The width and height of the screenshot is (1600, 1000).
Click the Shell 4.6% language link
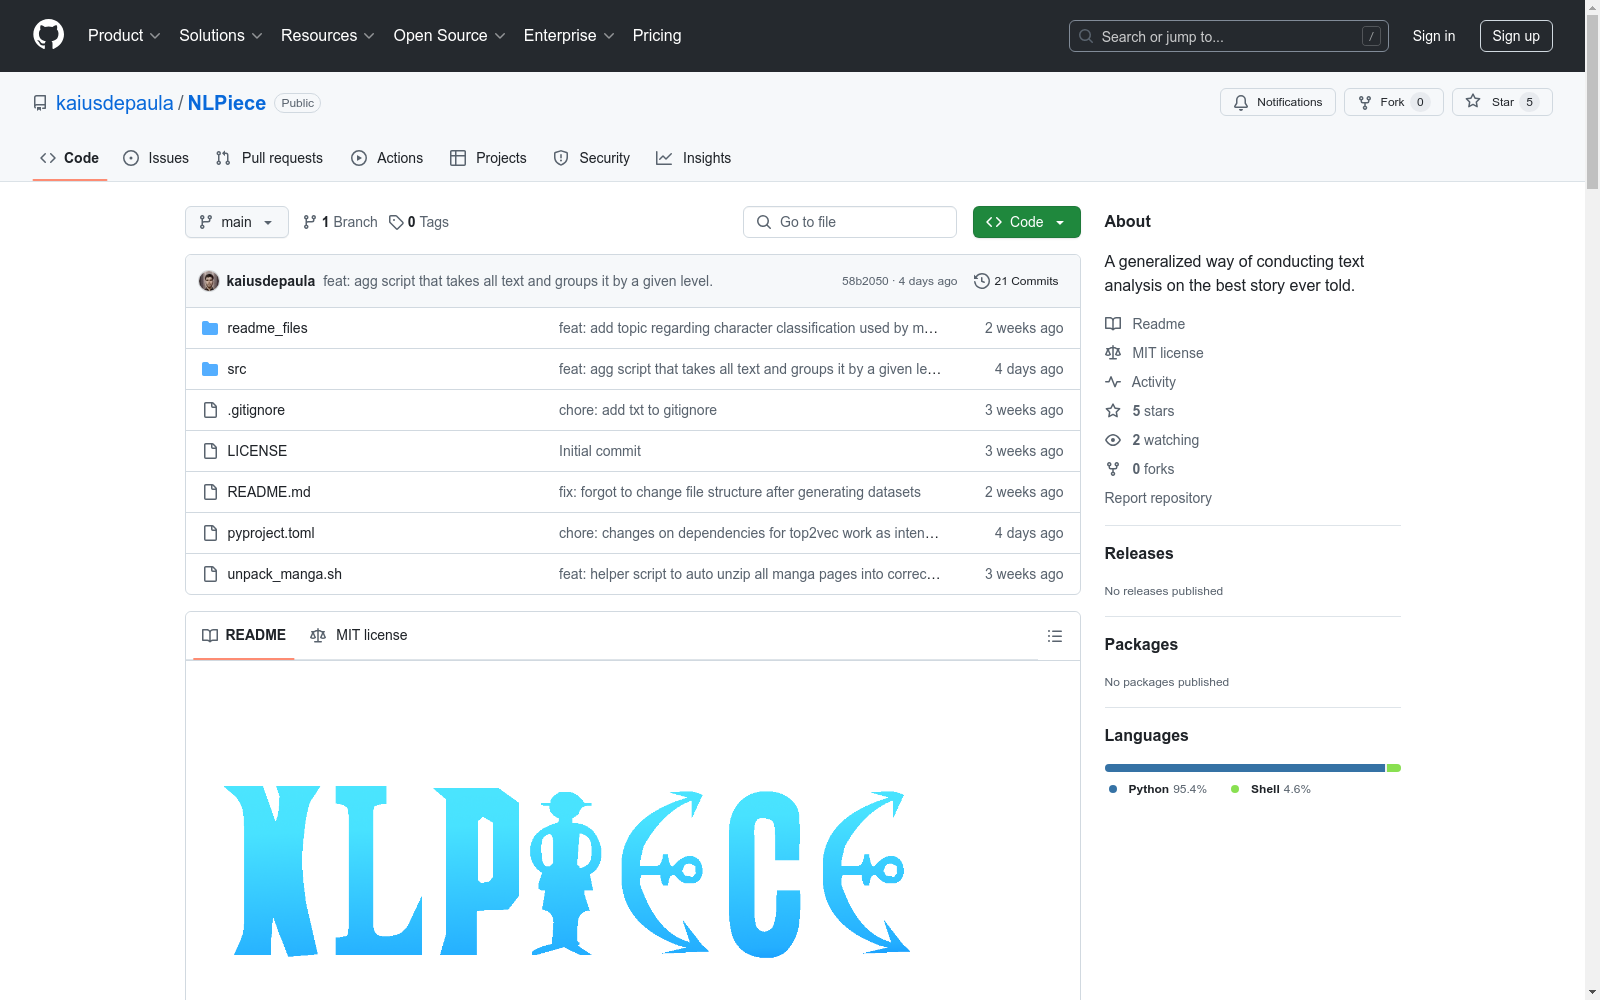pyautogui.click(x=1271, y=789)
